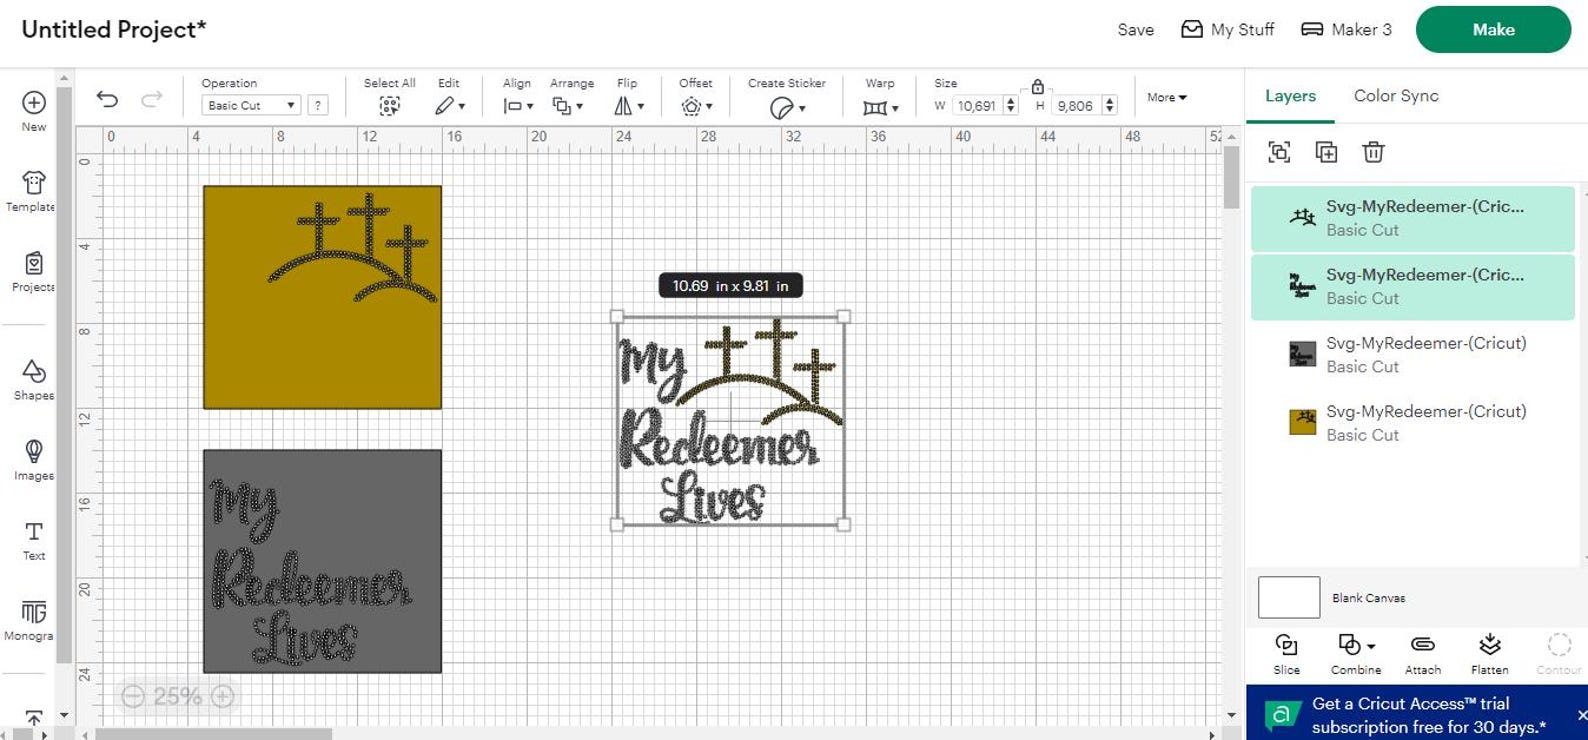Click the Group layers icon

click(x=1279, y=152)
